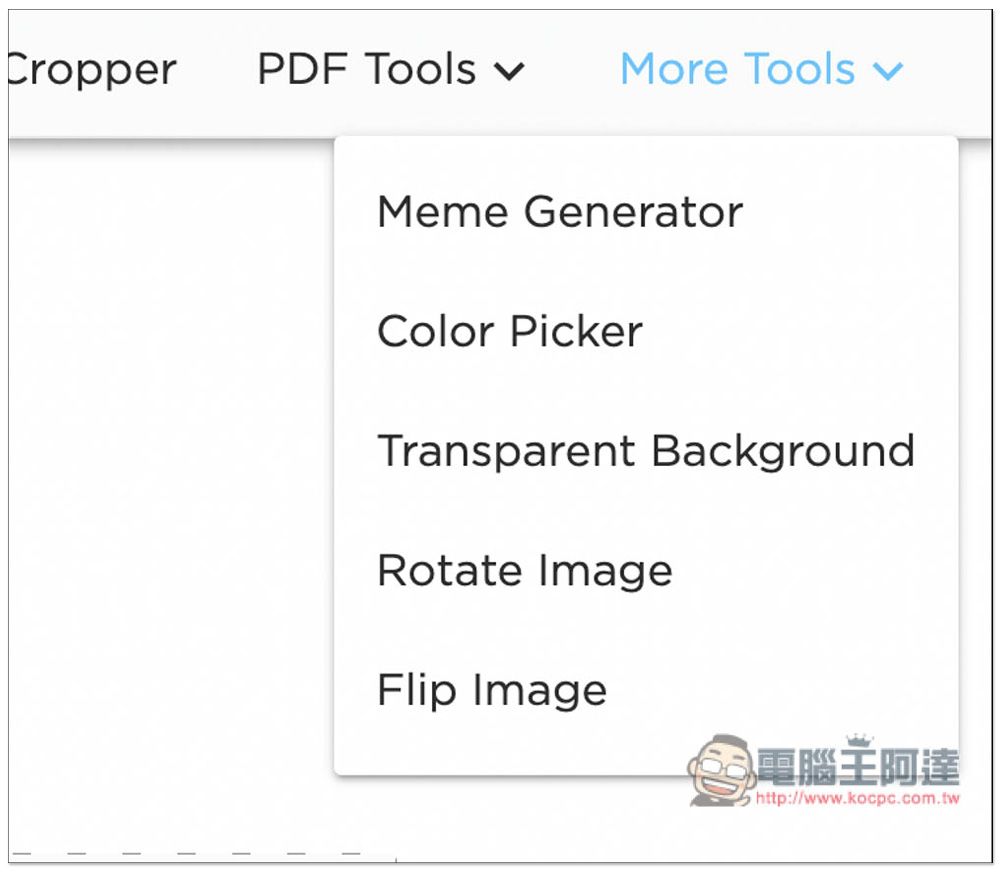
Task: Click the 電腦王阿達 watermark text logo
Action: (x=858, y=767)
